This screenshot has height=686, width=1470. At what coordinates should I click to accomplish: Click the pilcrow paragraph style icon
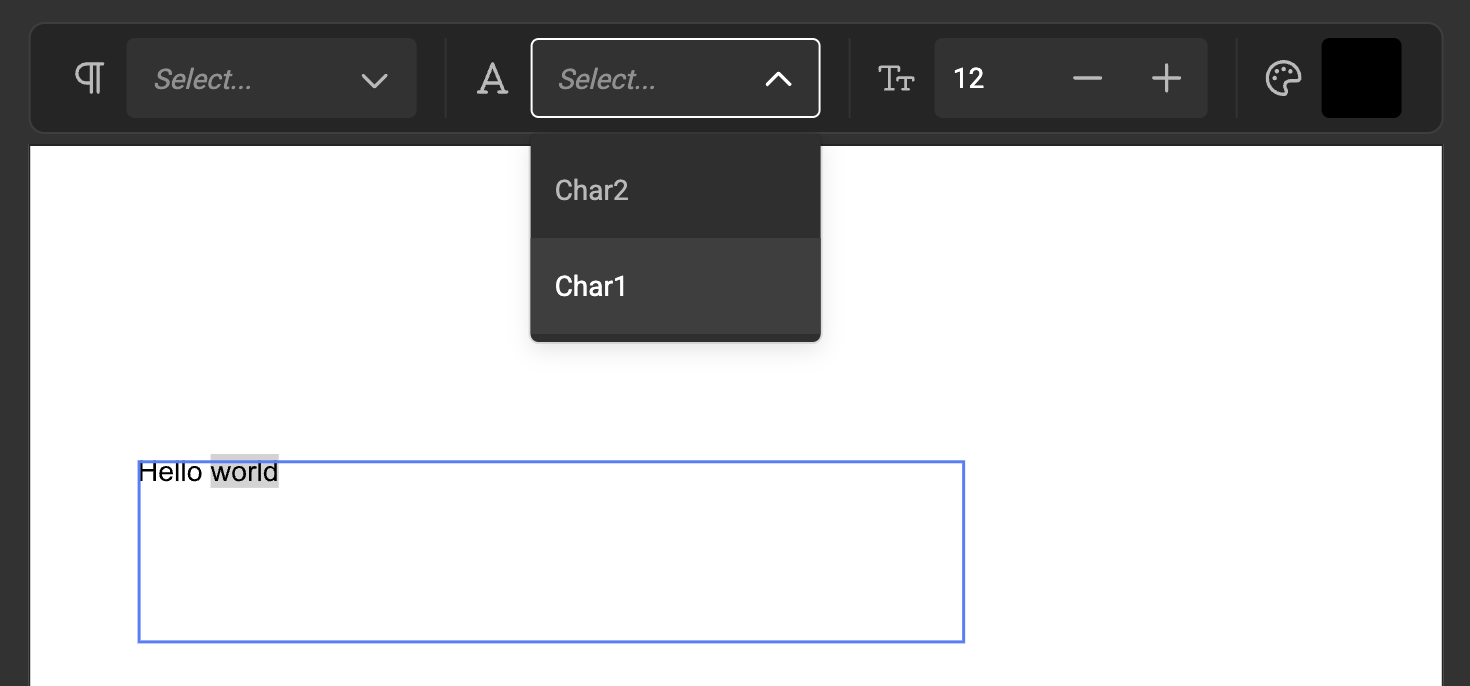pyautogui.click(x=89, y=78)
